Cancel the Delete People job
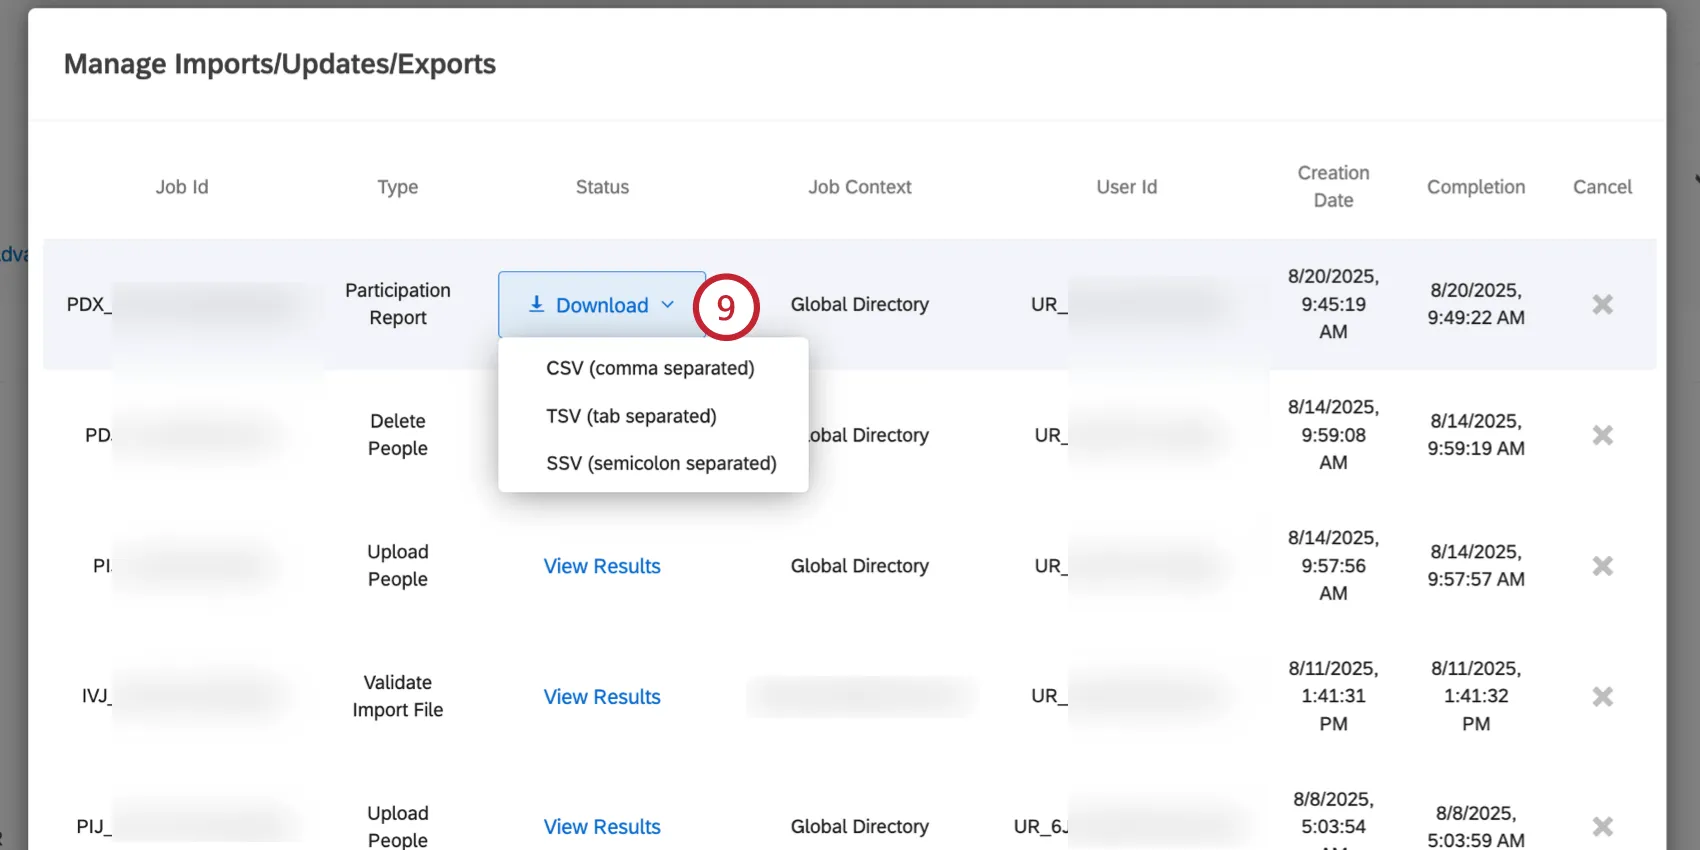 pyautogui.click(x=1602, y=435)
